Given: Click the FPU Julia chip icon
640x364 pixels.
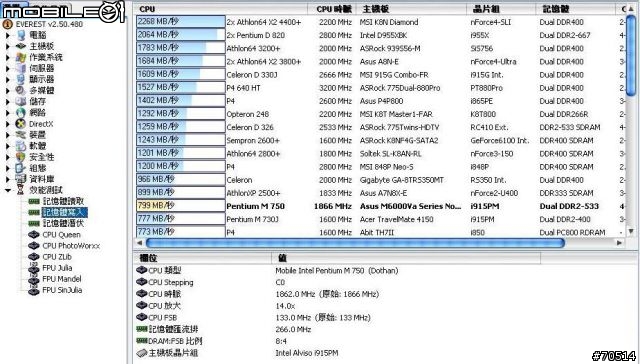Looking at the screenshot, I should [34, 268].
